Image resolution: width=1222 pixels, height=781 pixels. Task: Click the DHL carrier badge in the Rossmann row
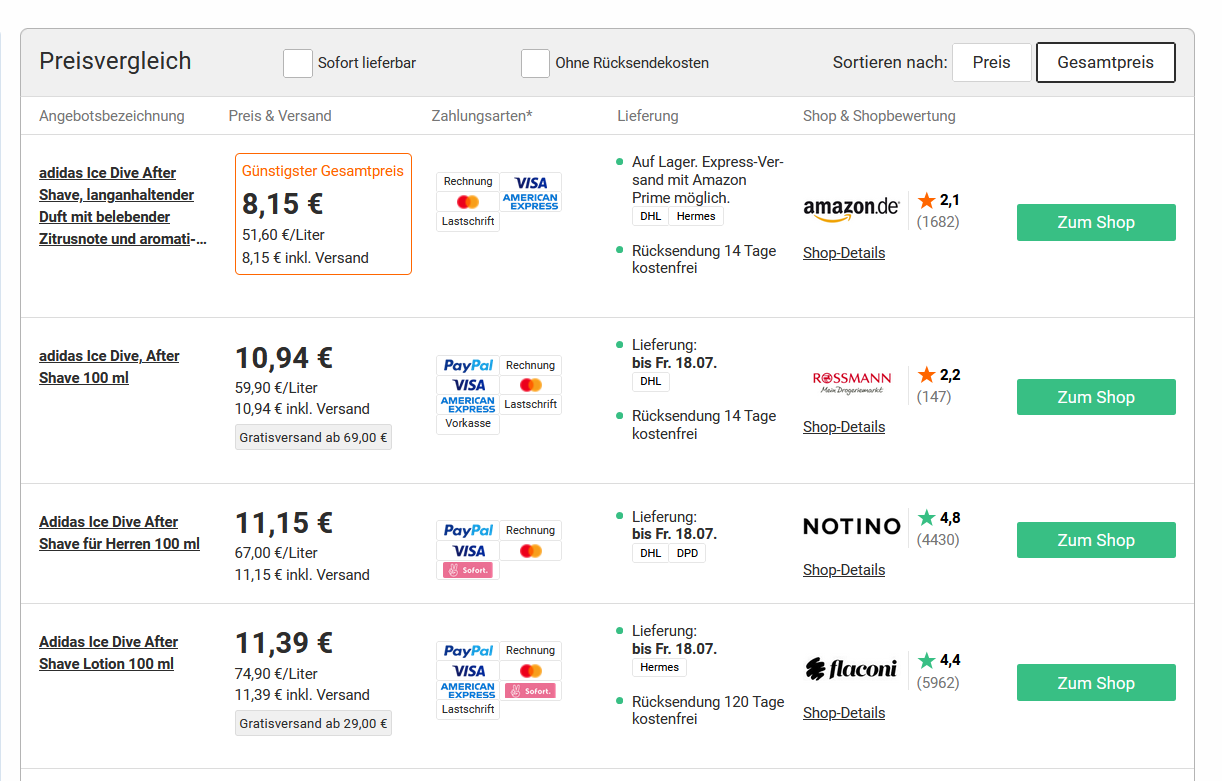pyautogui.click(x=651, y=381)
